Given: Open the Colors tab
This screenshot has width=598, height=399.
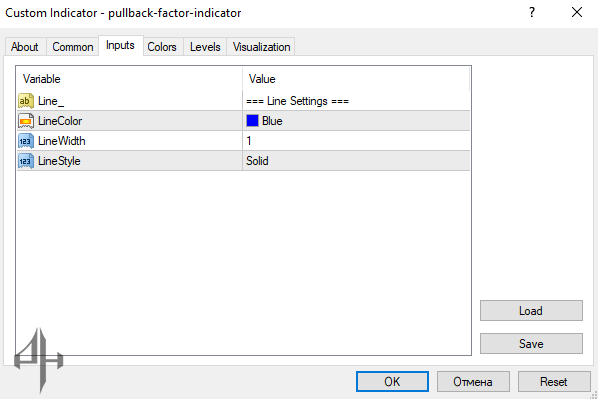Looking at the screenshot, I should tap(162, 47).
